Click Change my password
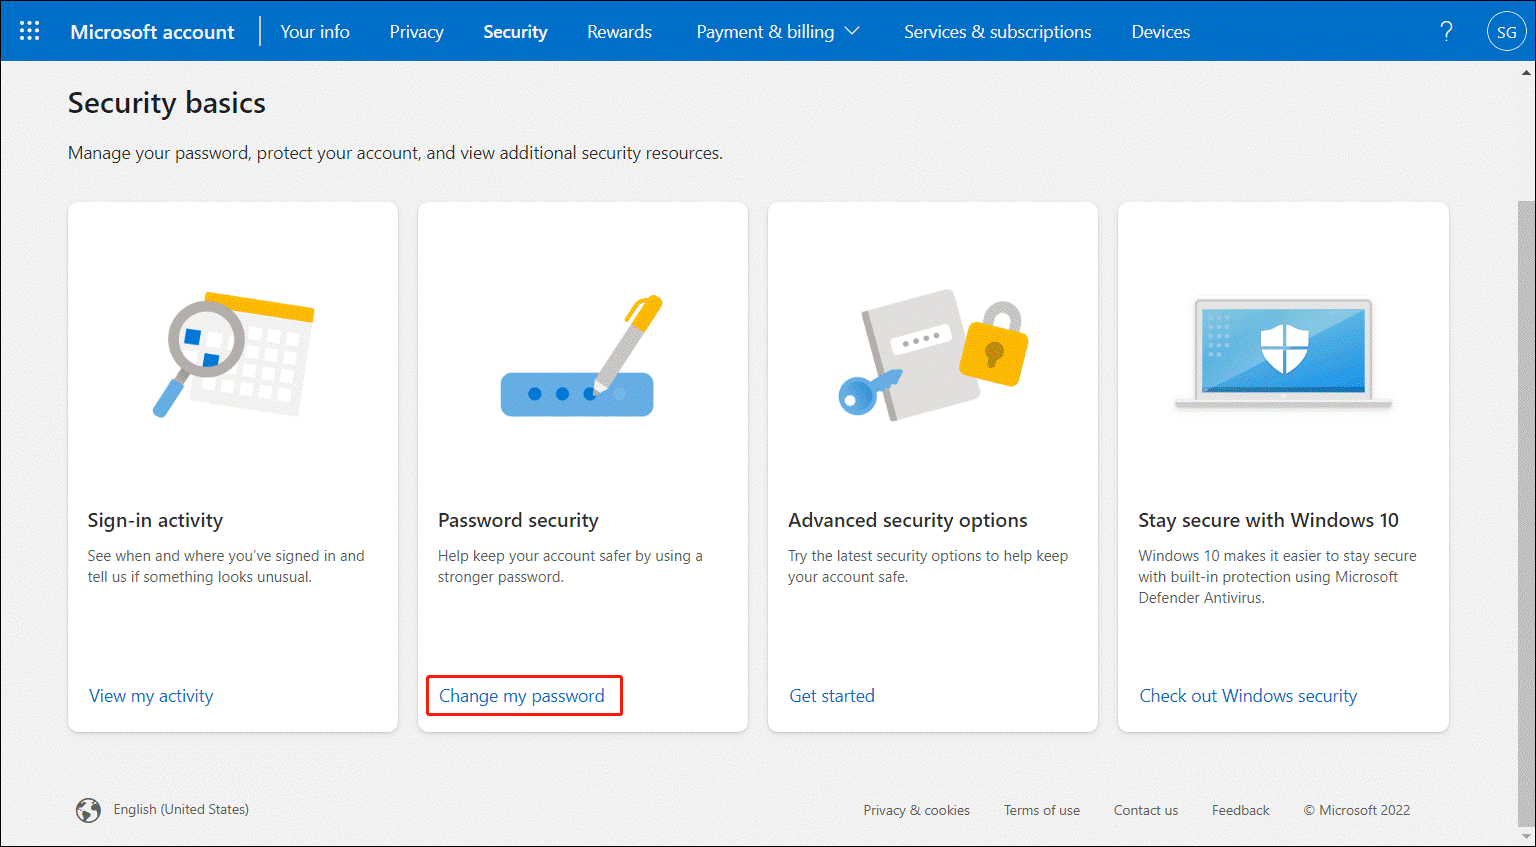Screen dimensions: 1536x847 (x=523, y=695)
